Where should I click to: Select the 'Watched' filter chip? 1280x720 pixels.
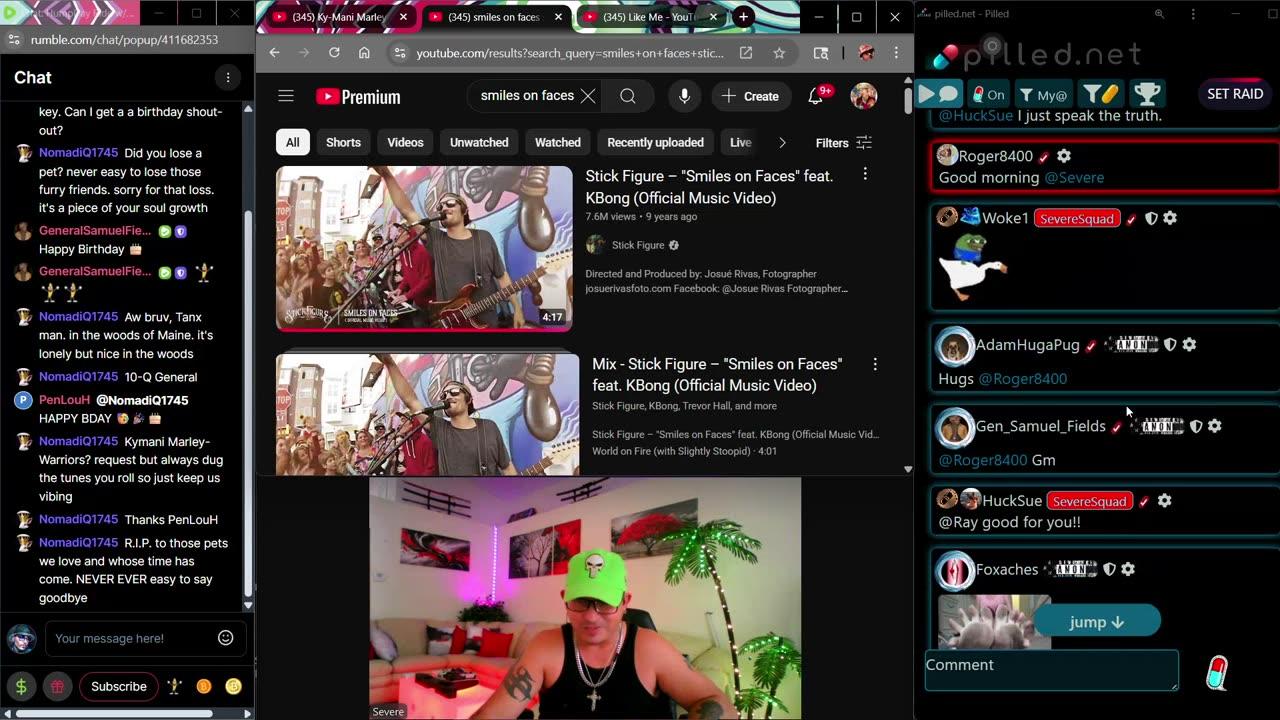558,142
